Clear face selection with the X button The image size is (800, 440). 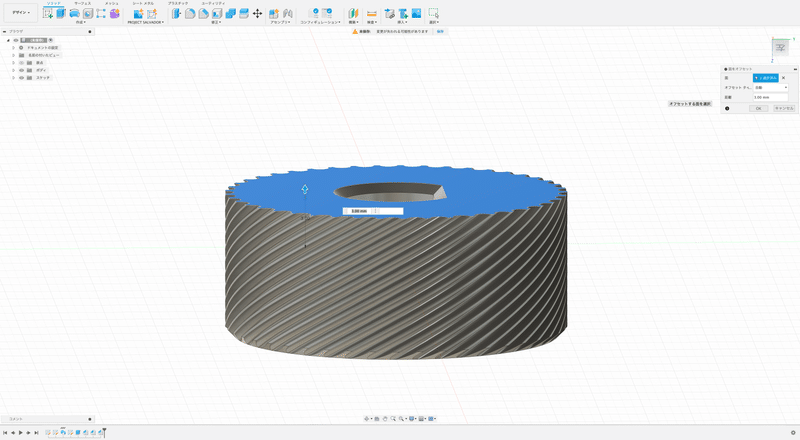784,78
